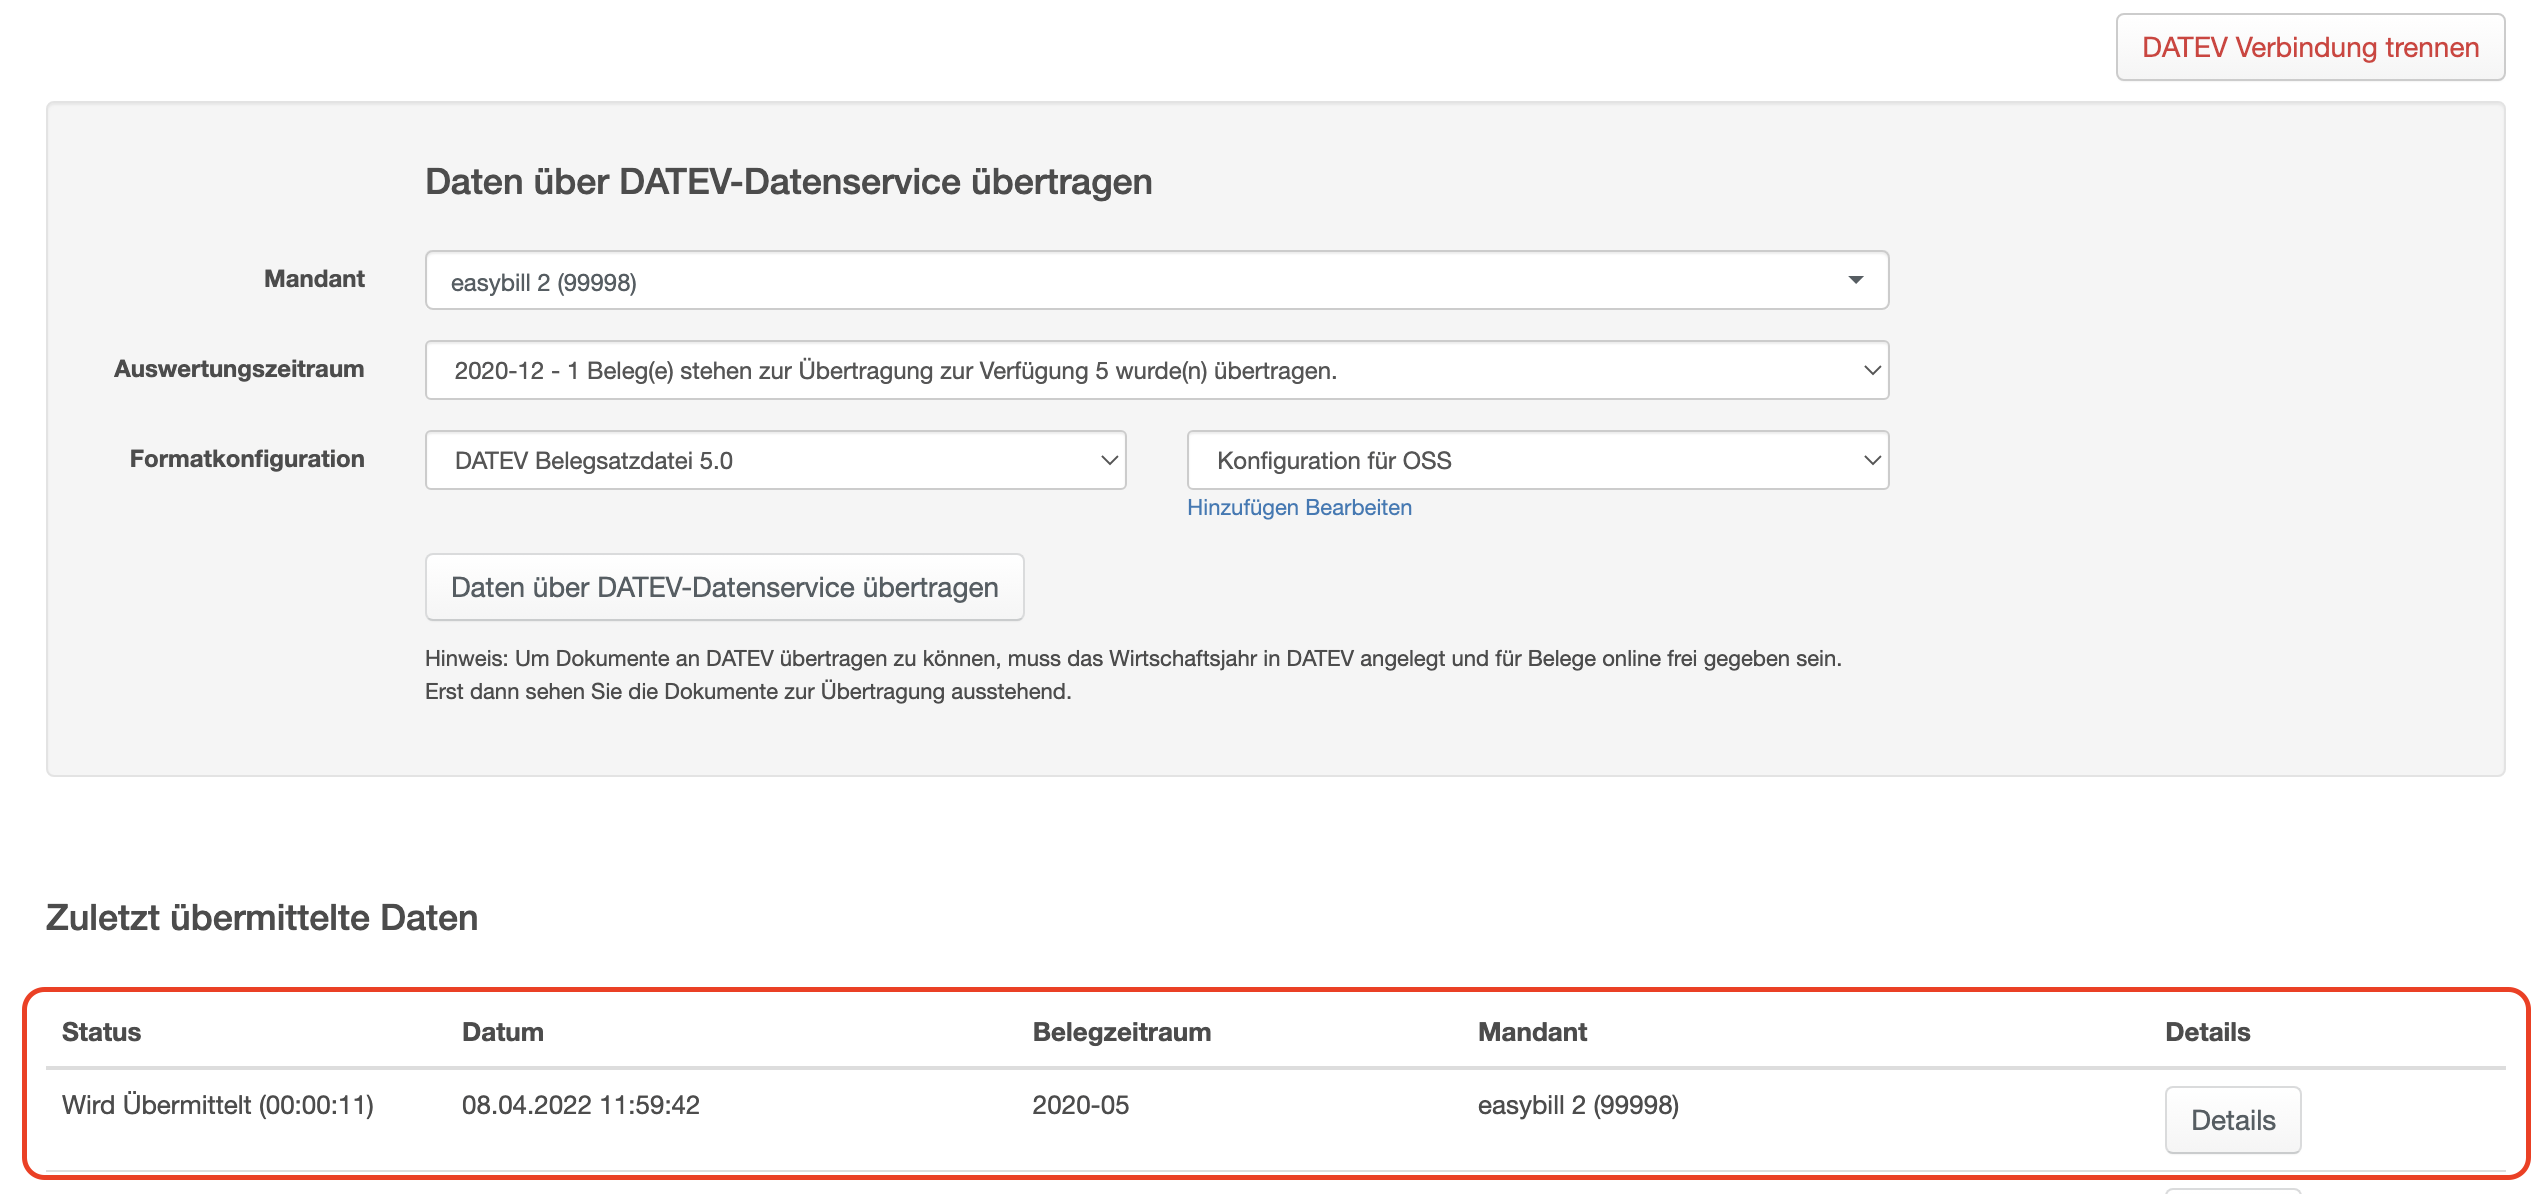
Task: Click the Details column header
Action: click(x=2207, y=1032)
